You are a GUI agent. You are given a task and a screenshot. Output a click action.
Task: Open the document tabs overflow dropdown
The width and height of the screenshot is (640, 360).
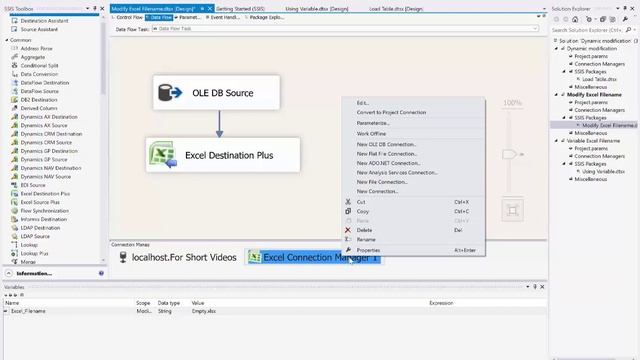544,9
